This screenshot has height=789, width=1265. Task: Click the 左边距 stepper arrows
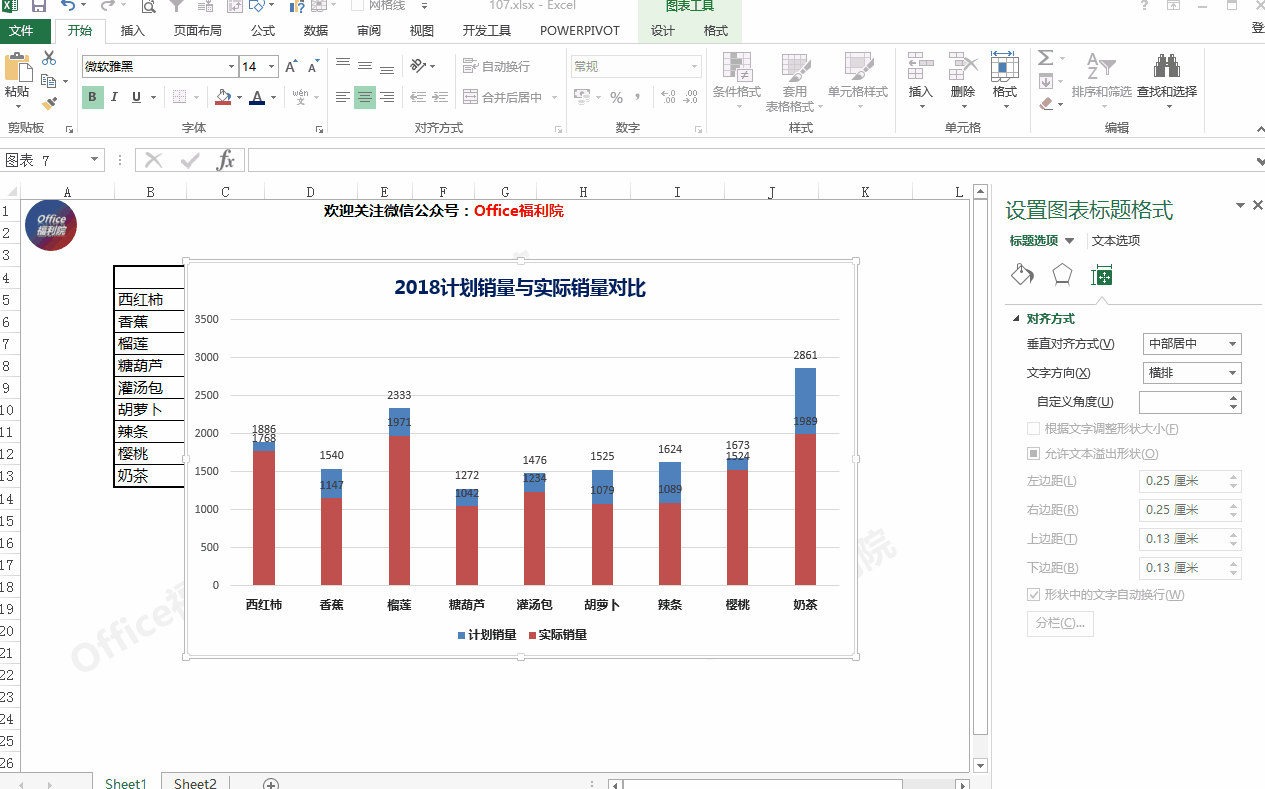coord(1234,482)
